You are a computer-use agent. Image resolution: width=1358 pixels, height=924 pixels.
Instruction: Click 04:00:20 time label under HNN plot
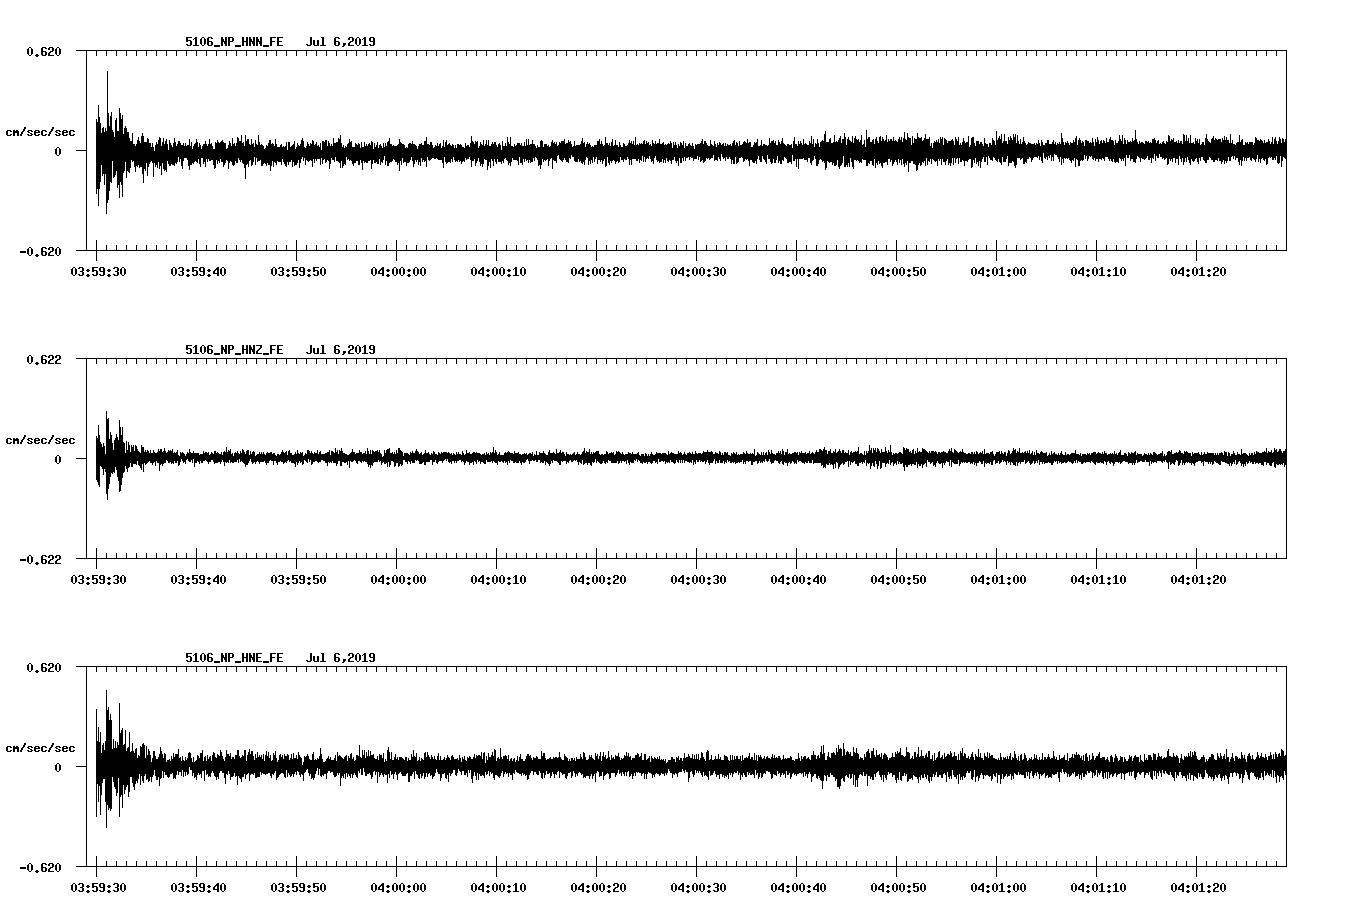598,271
